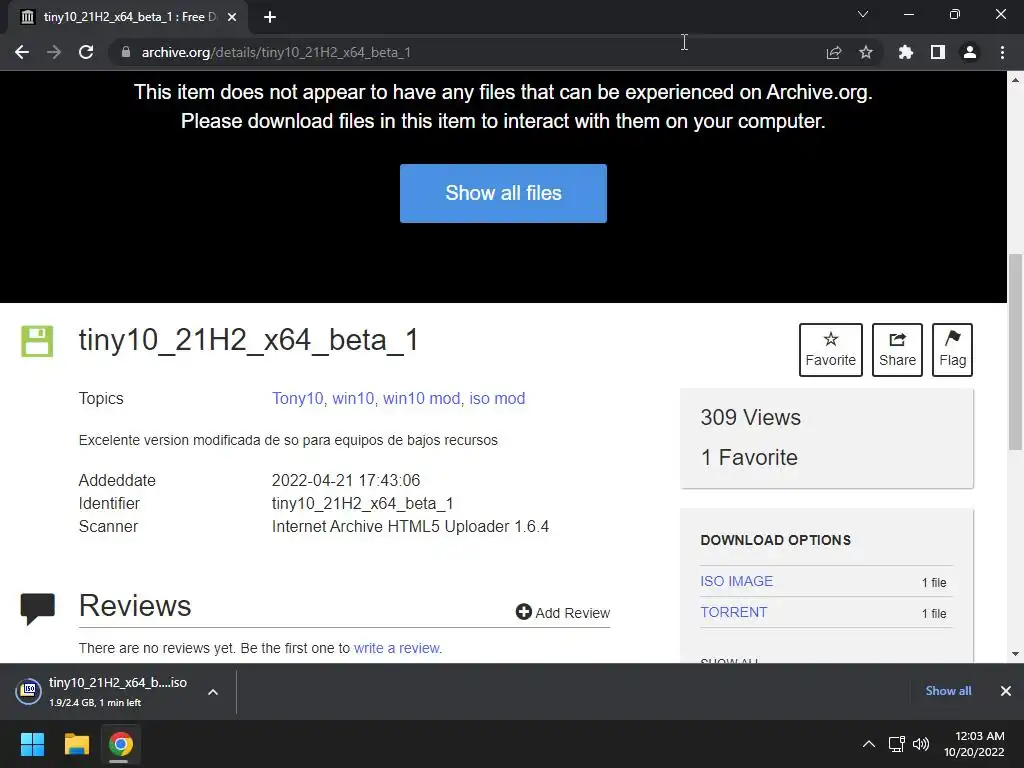
Task: Open the Chrome extensions puzzle menu
Action: click(906, 52)
